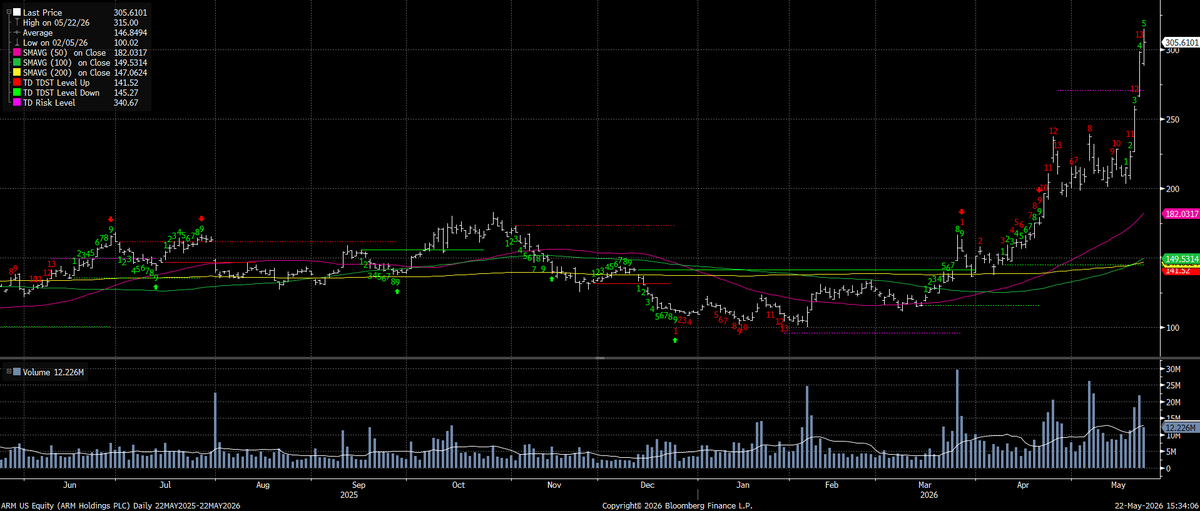The image size is (1200, 511).
Task: Click the Volume legend color swatch
Action: tap(17, 372)
